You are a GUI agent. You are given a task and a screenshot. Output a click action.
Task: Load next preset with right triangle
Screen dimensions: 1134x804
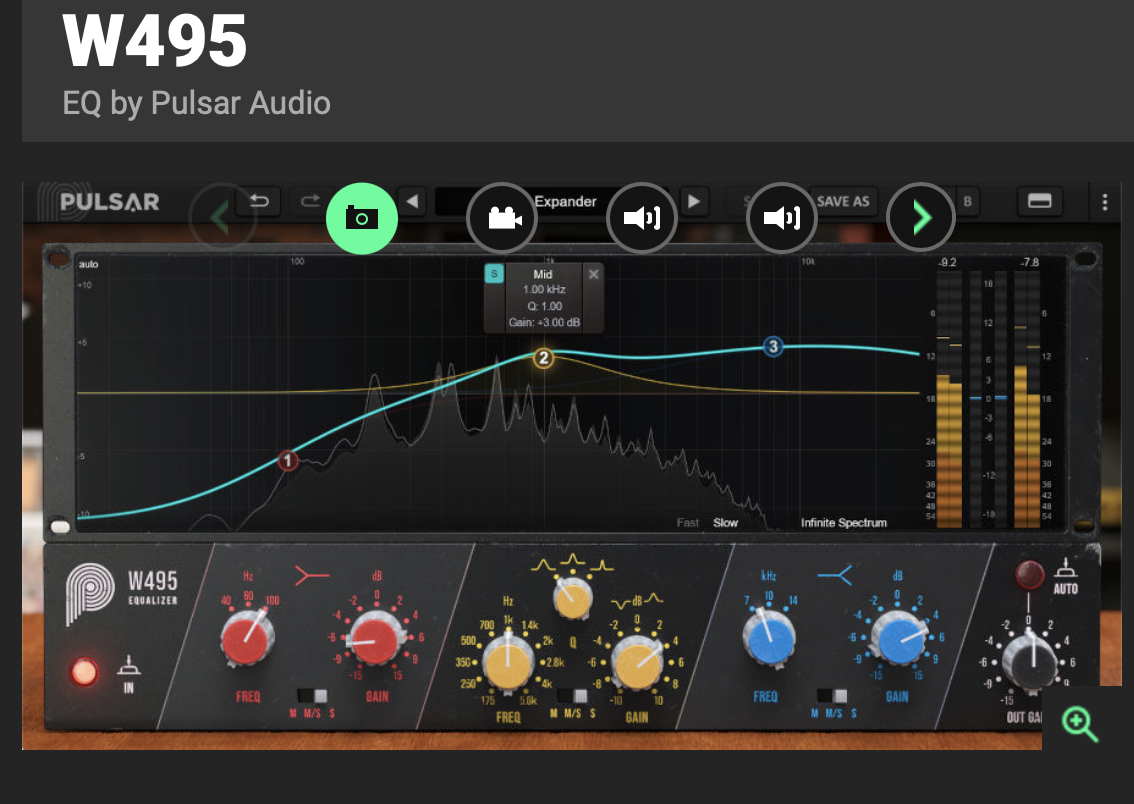tap(694, 201)
